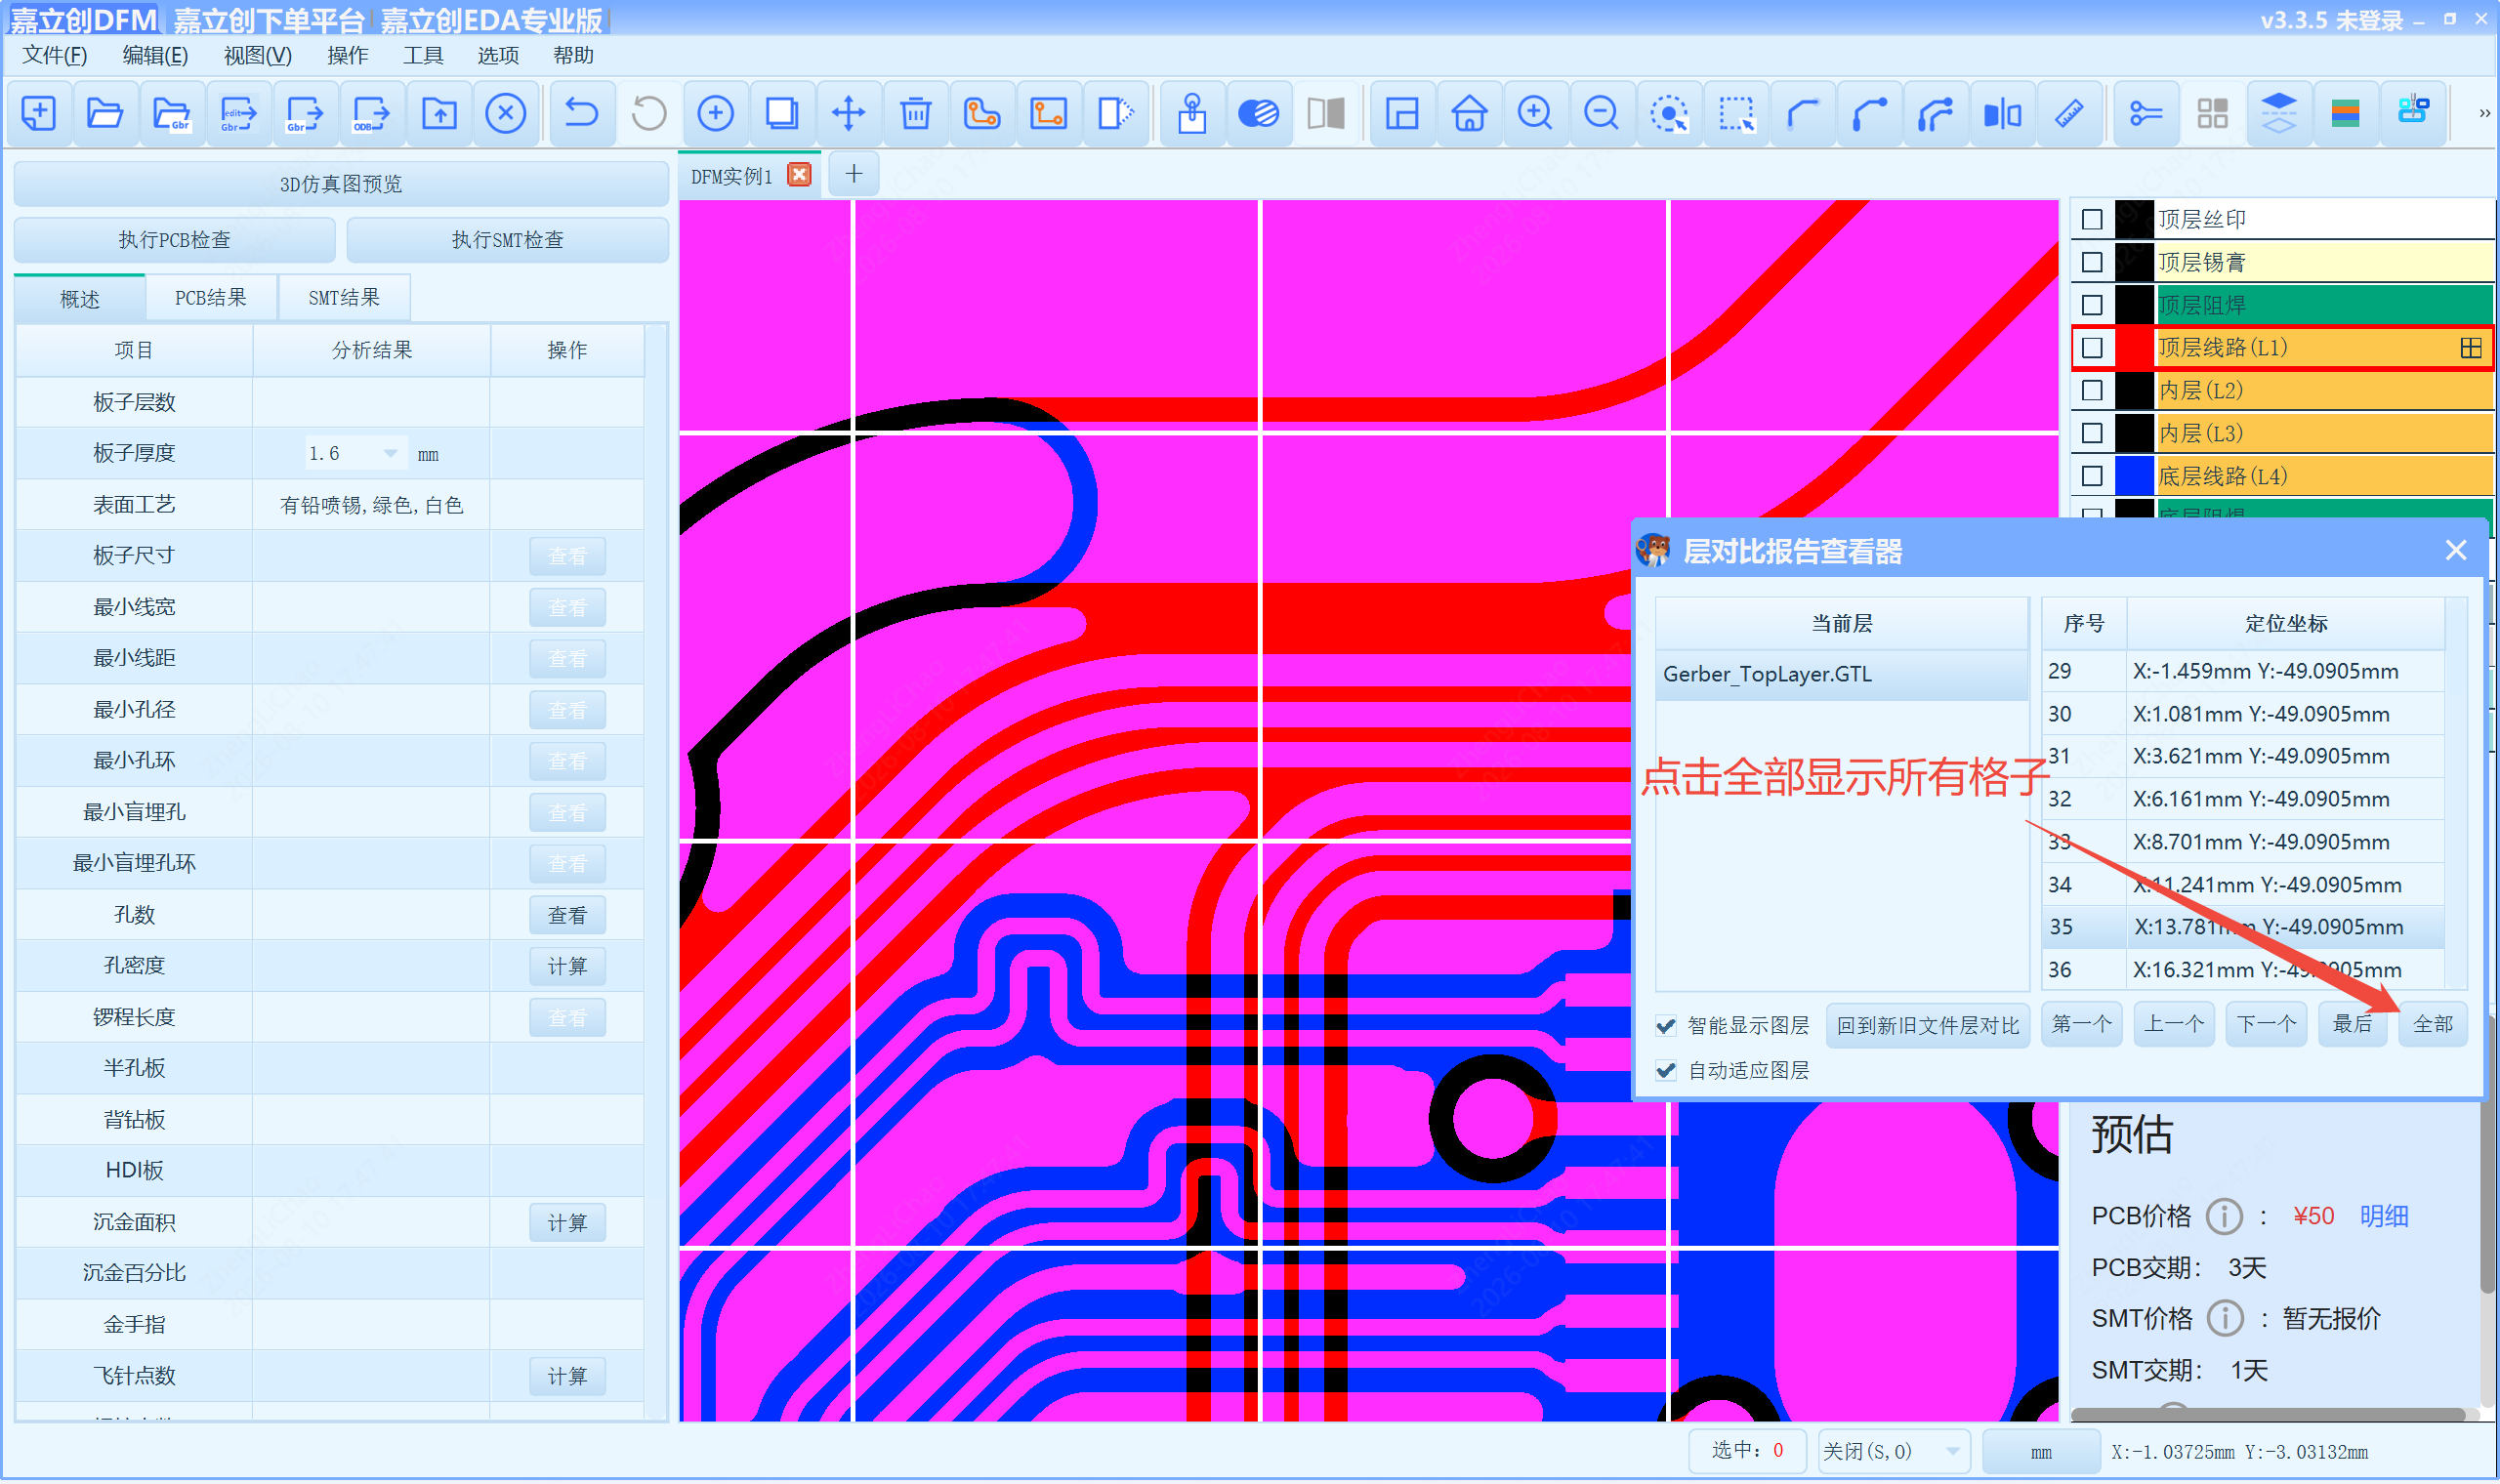Click blue color swatch of 底层线路(L4)
Viewport: 2500px width, 1484px height.
2135,477
